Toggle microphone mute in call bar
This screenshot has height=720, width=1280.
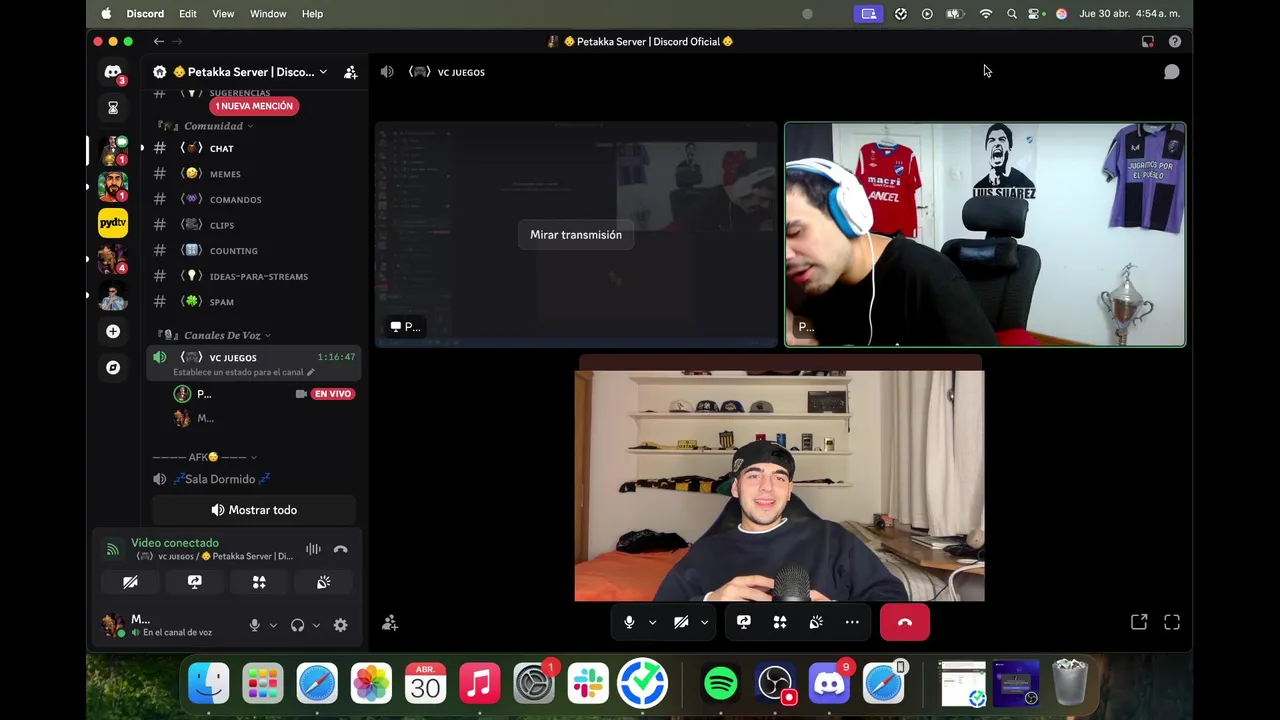point(629,622)
